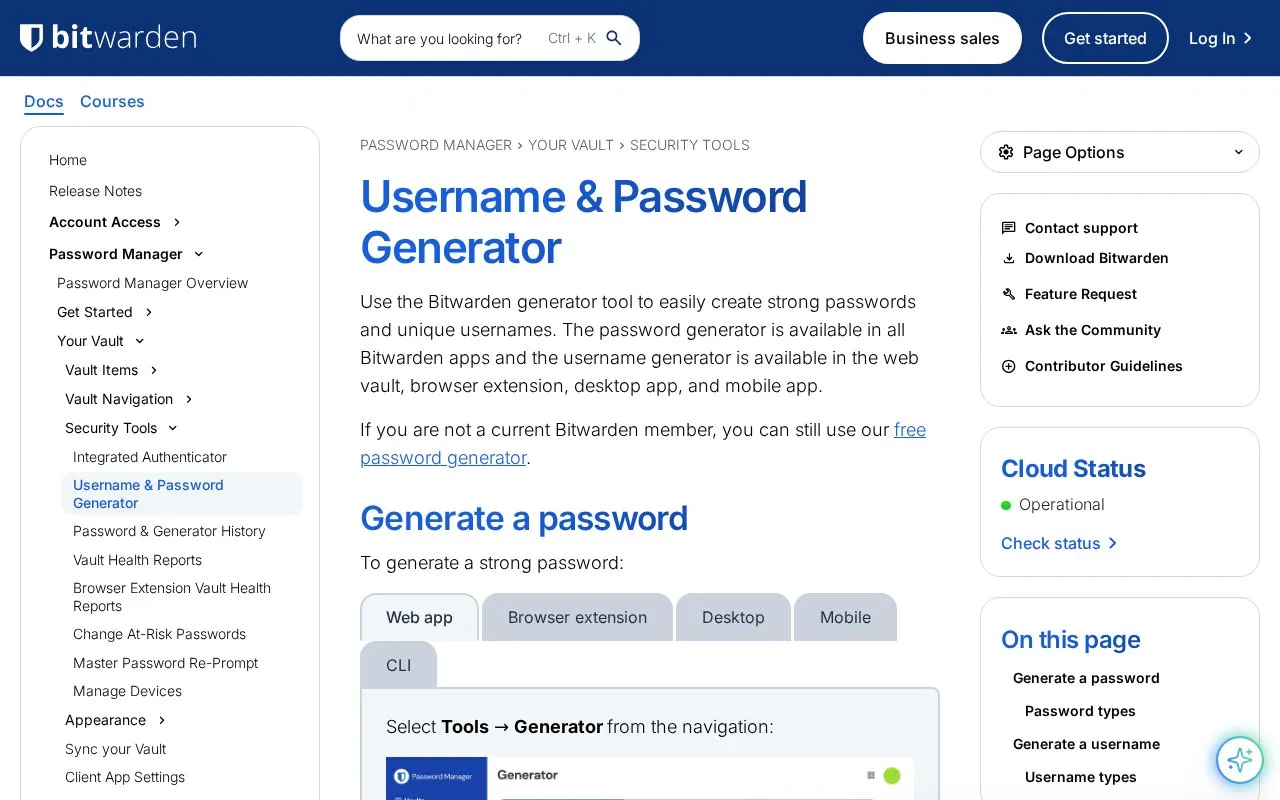Click the Business sales button

tap(942, 38)
